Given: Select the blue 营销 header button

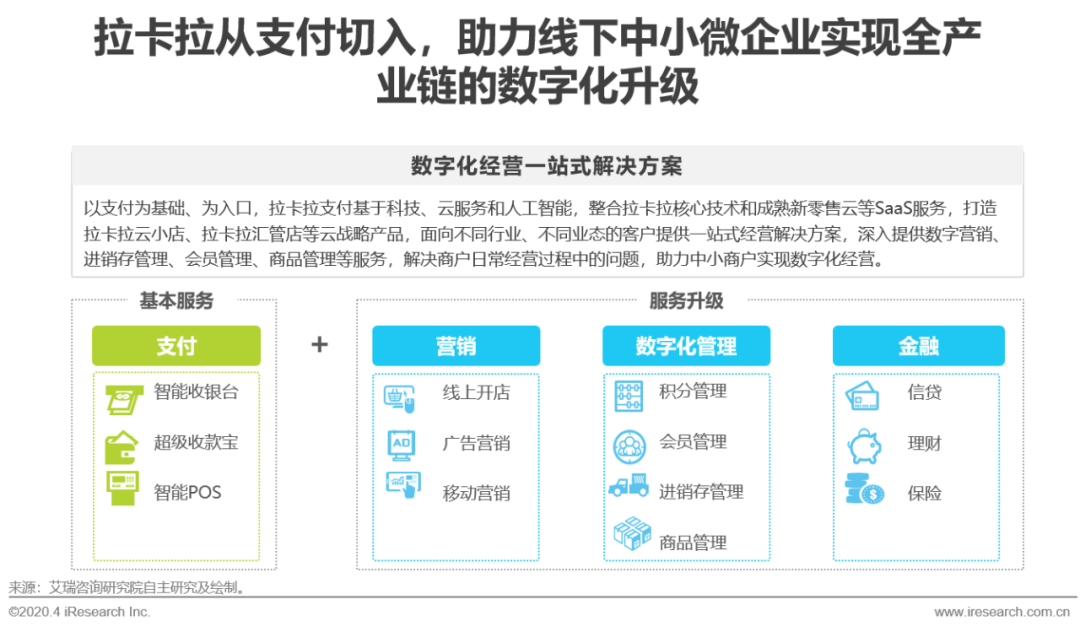Looking at the screenshot, I should point(456,346).
